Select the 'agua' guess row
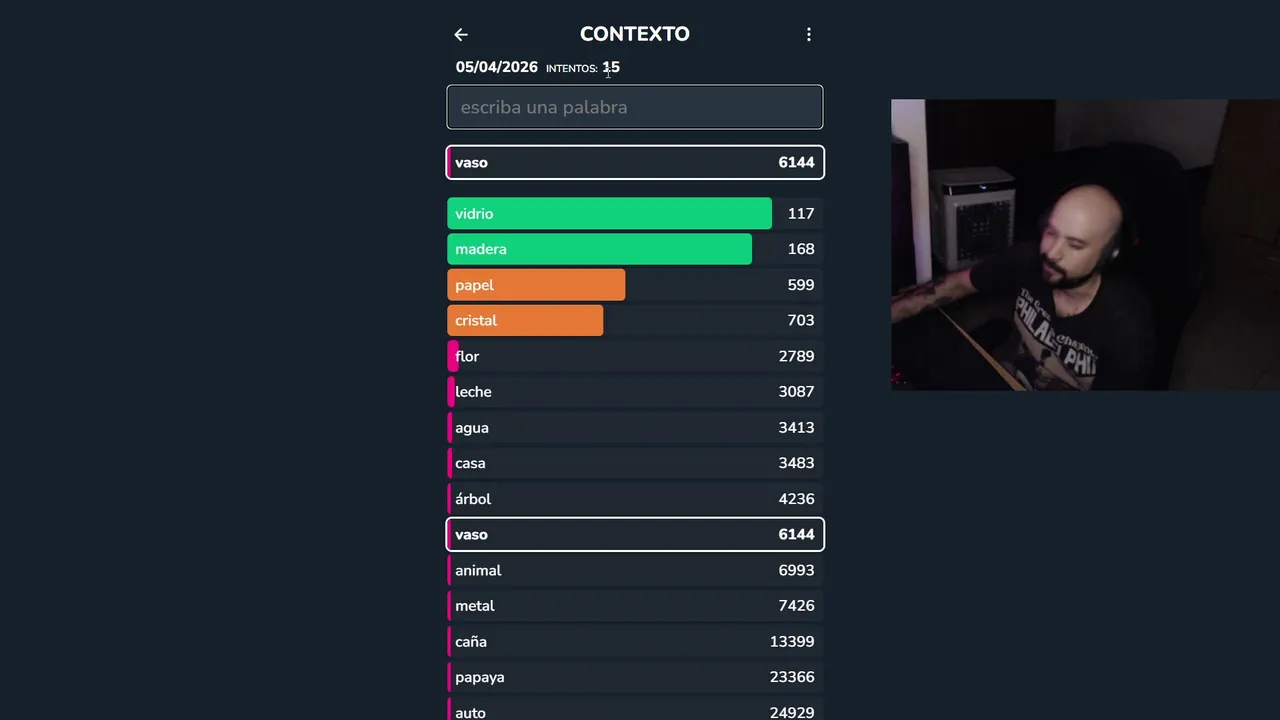This screenshot has height=720, width=1280. 635,428
